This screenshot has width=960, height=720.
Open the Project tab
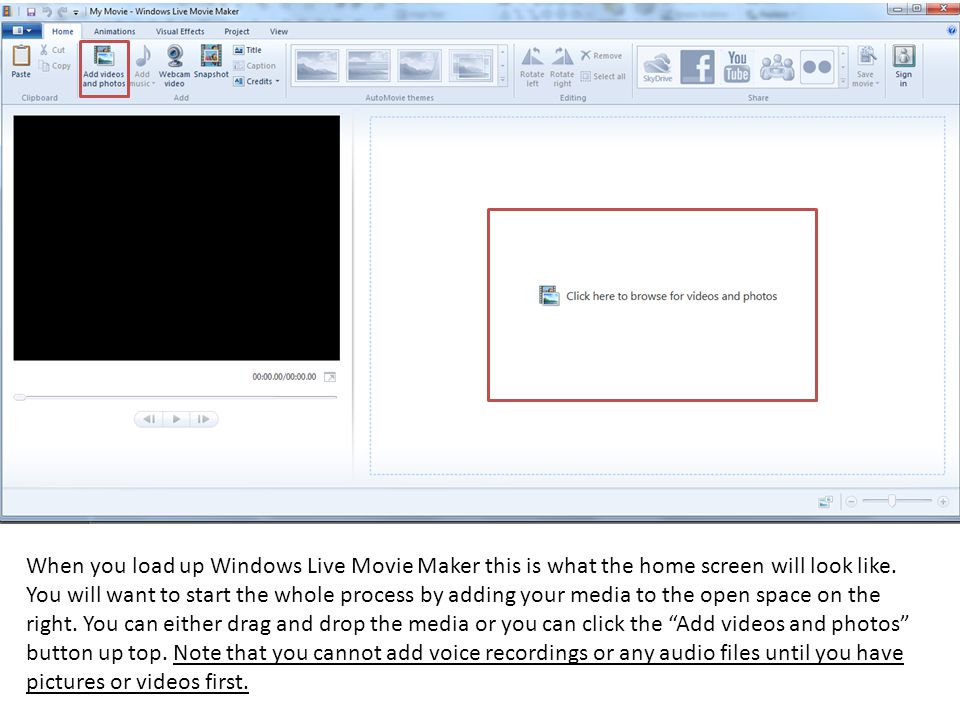point(236,31)
